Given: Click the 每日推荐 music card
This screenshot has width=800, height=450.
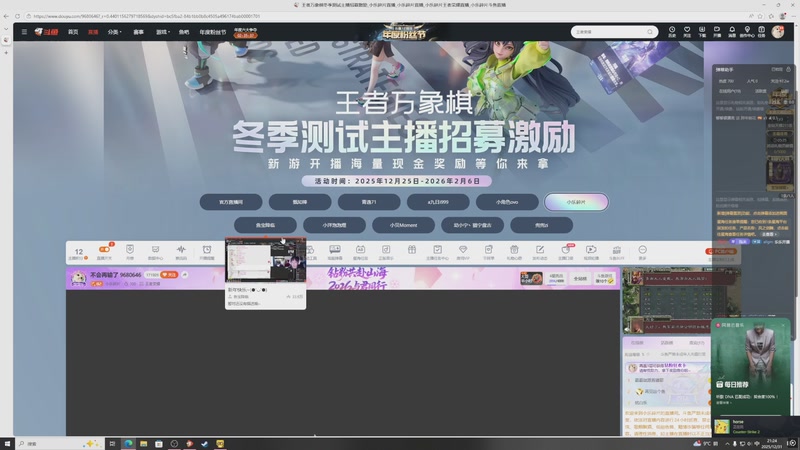Looking at the screenshot, I should [751, 366].
